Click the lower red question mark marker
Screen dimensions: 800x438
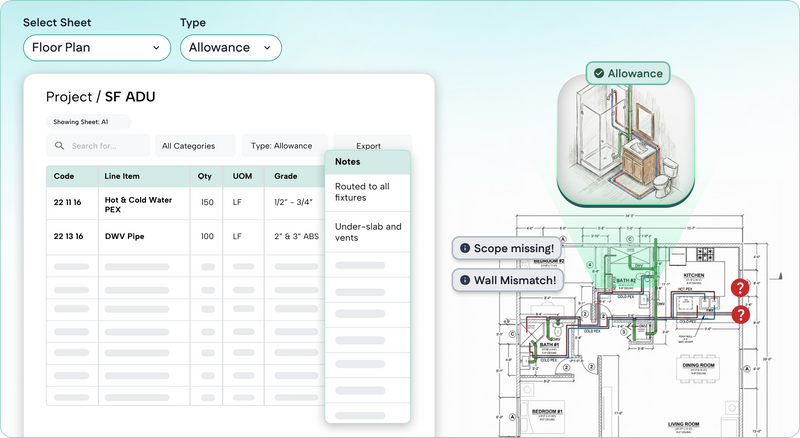pyautogui.click(x=740, y=315)
